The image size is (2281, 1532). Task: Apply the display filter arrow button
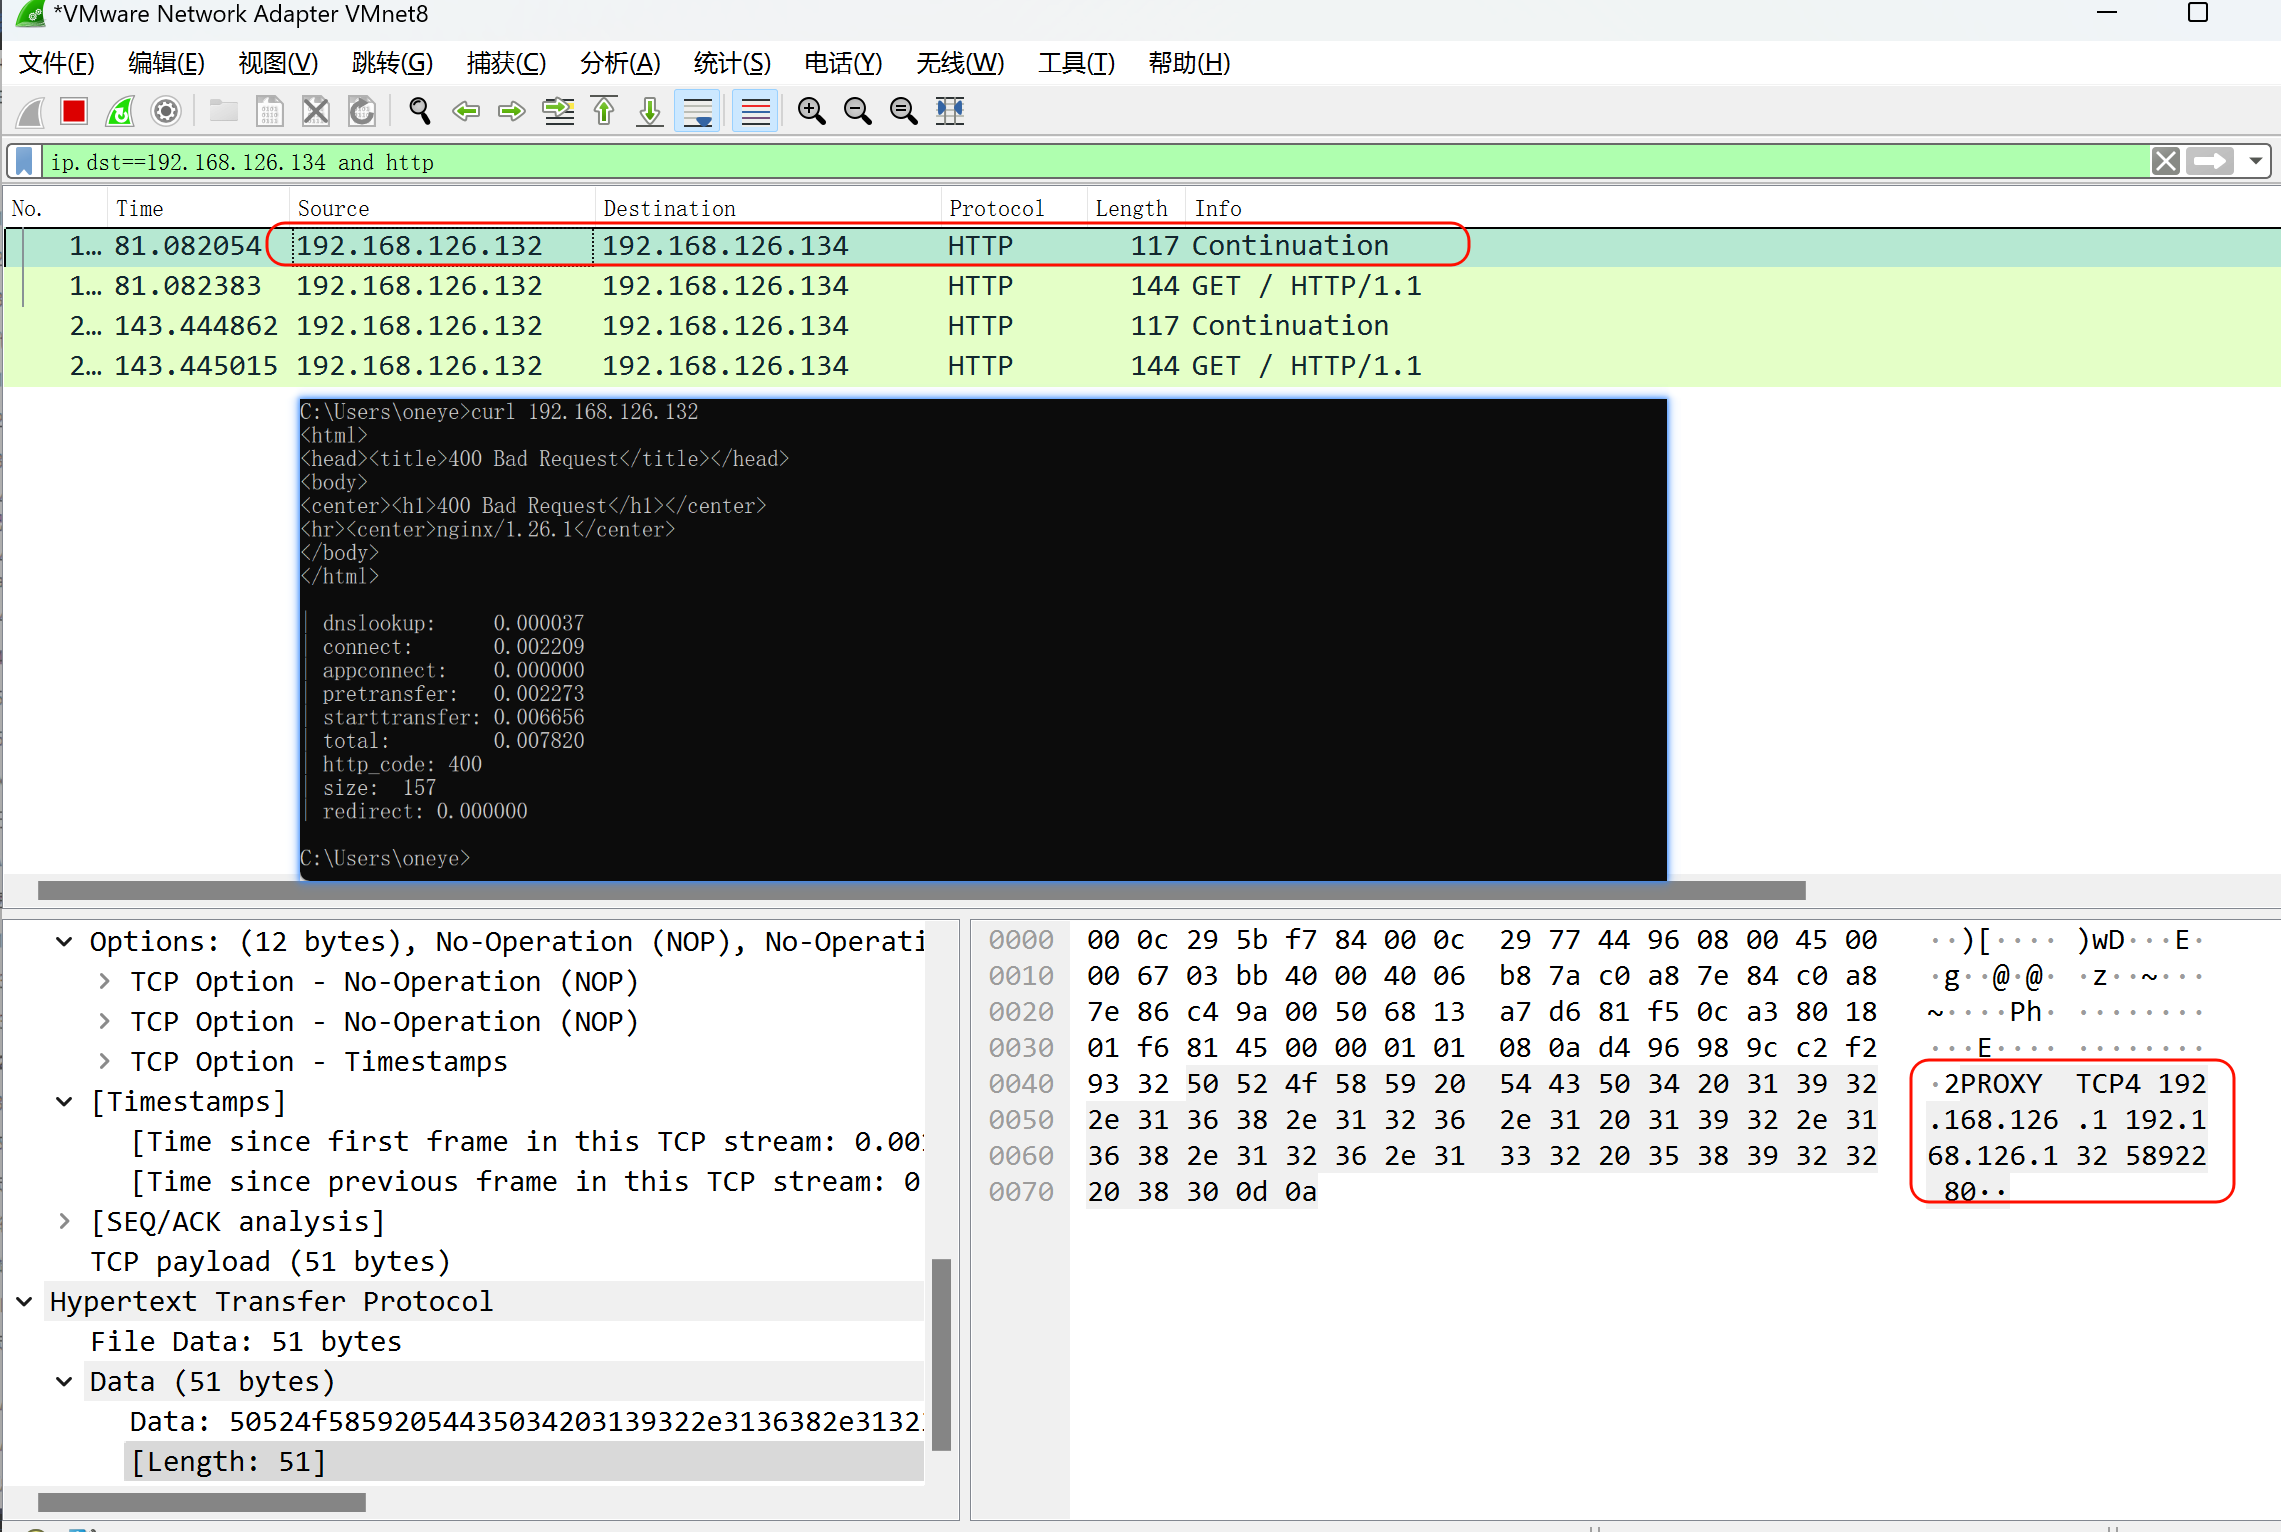[x=2209, y=161]
